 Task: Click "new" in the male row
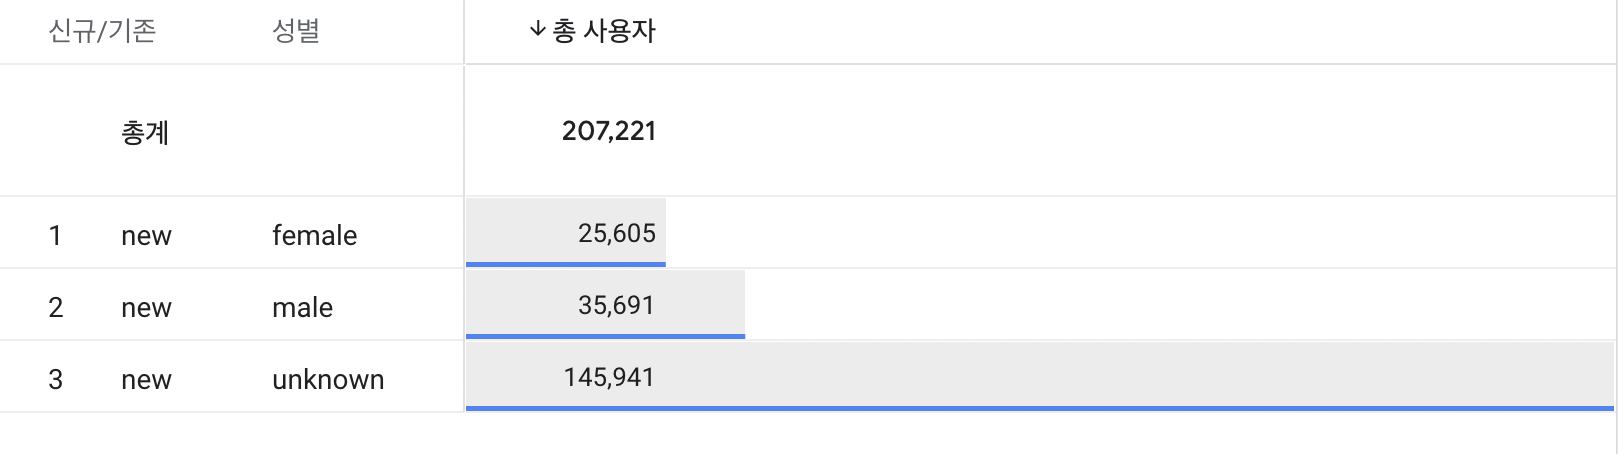[146, 307]
